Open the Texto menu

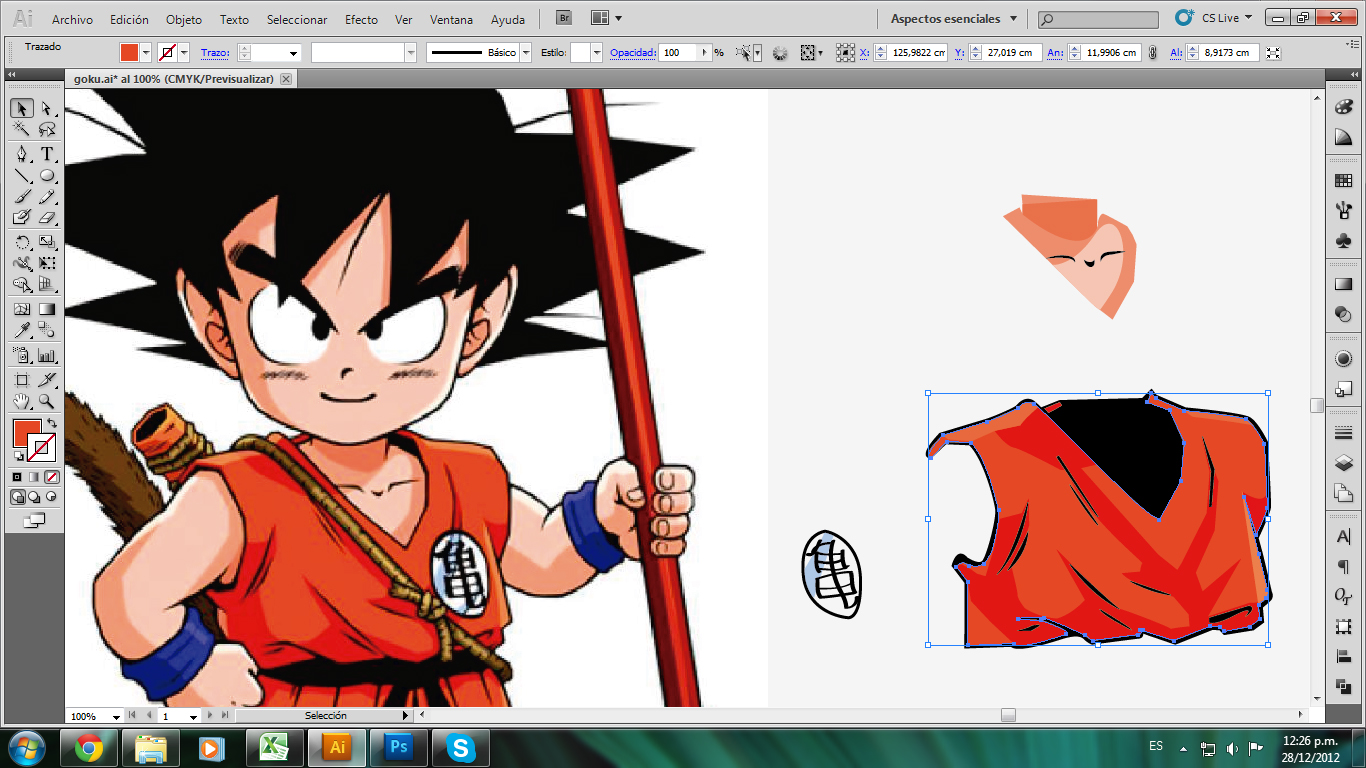pos(234,19)
